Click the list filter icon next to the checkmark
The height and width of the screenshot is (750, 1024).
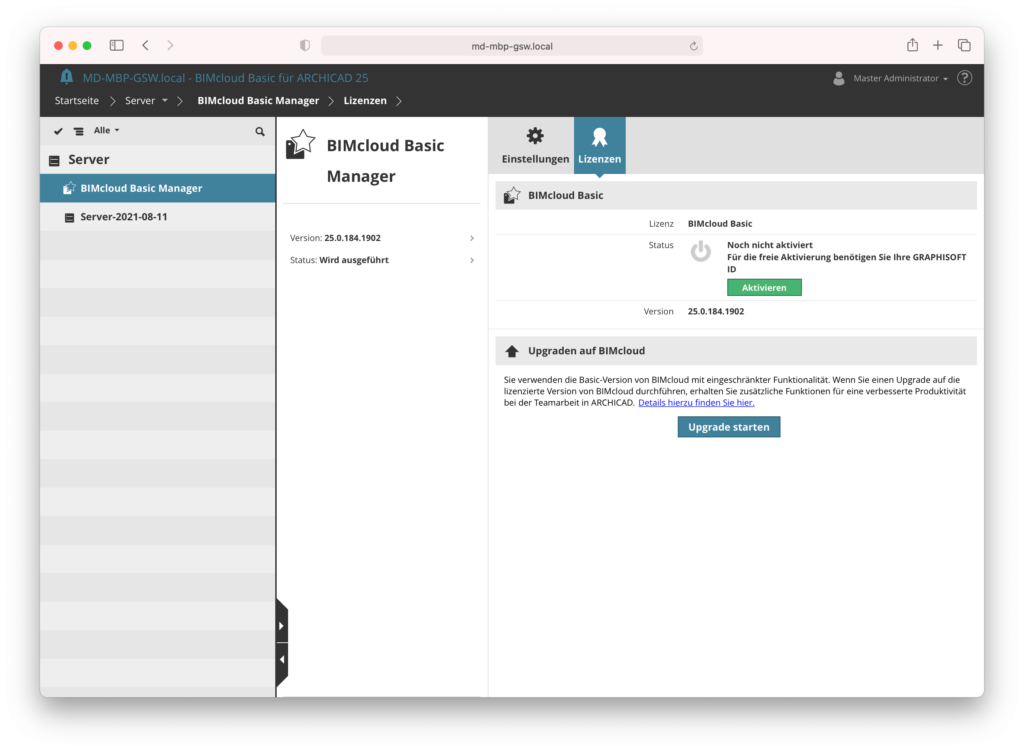point(78,131)
